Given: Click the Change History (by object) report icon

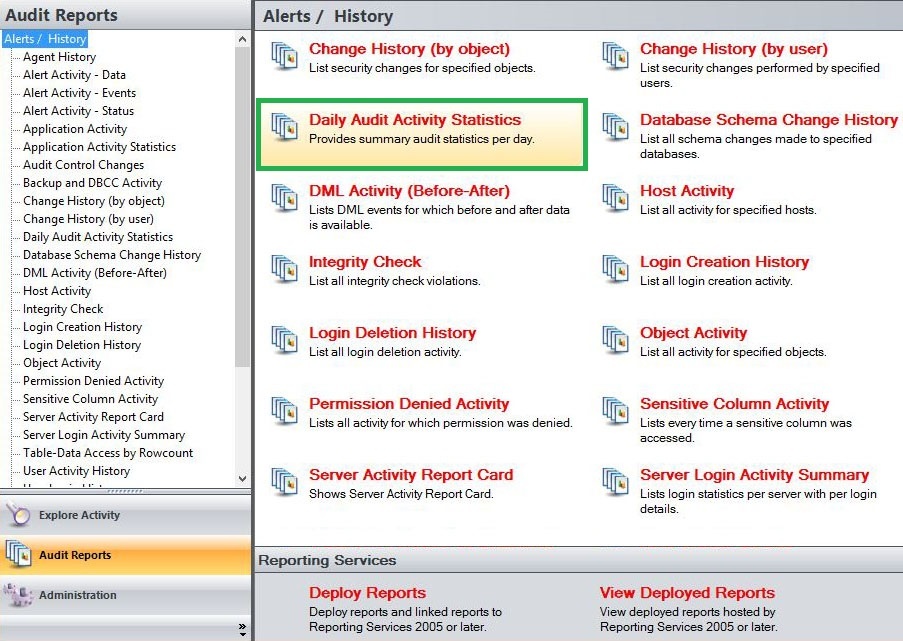Looking at the screenshot, I should pos(284,56).
